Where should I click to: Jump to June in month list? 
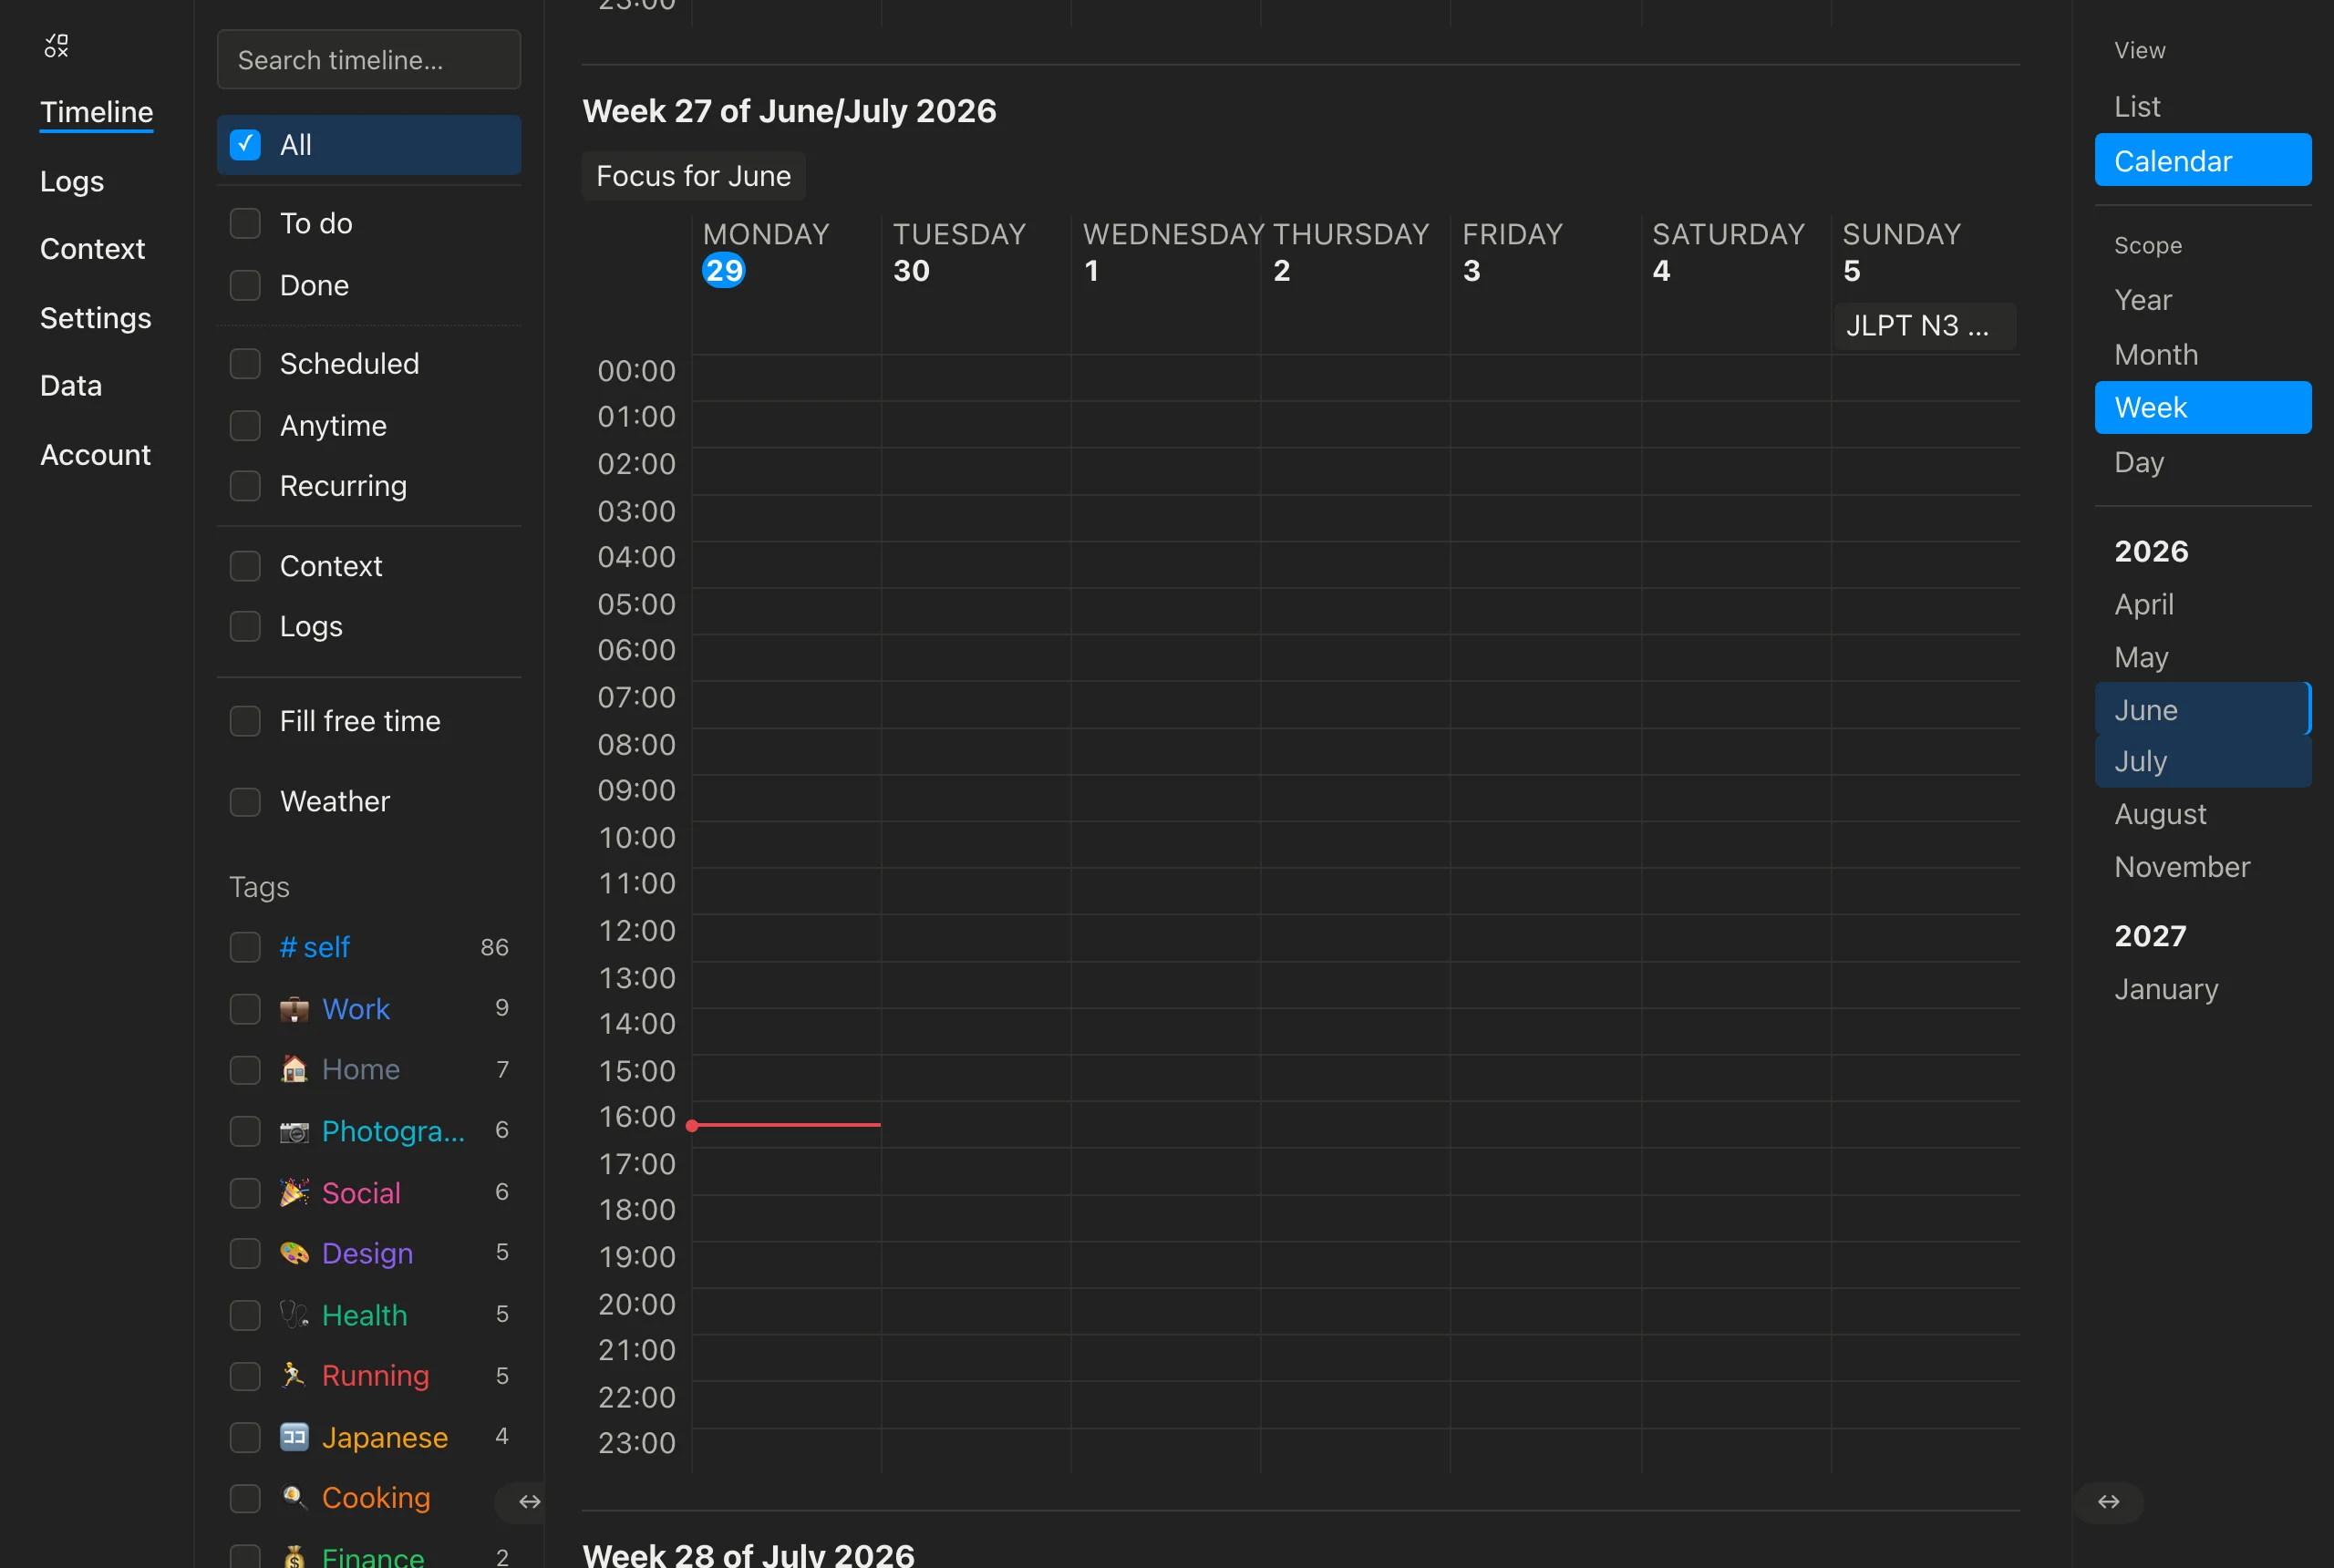2203,709
